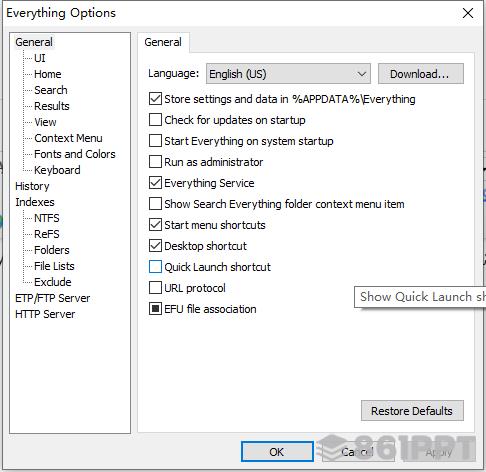Image resolution: width=486 pixels, height=472 pixels.
Task: Open the HTTP Server settings
Action: coord(45,314)
